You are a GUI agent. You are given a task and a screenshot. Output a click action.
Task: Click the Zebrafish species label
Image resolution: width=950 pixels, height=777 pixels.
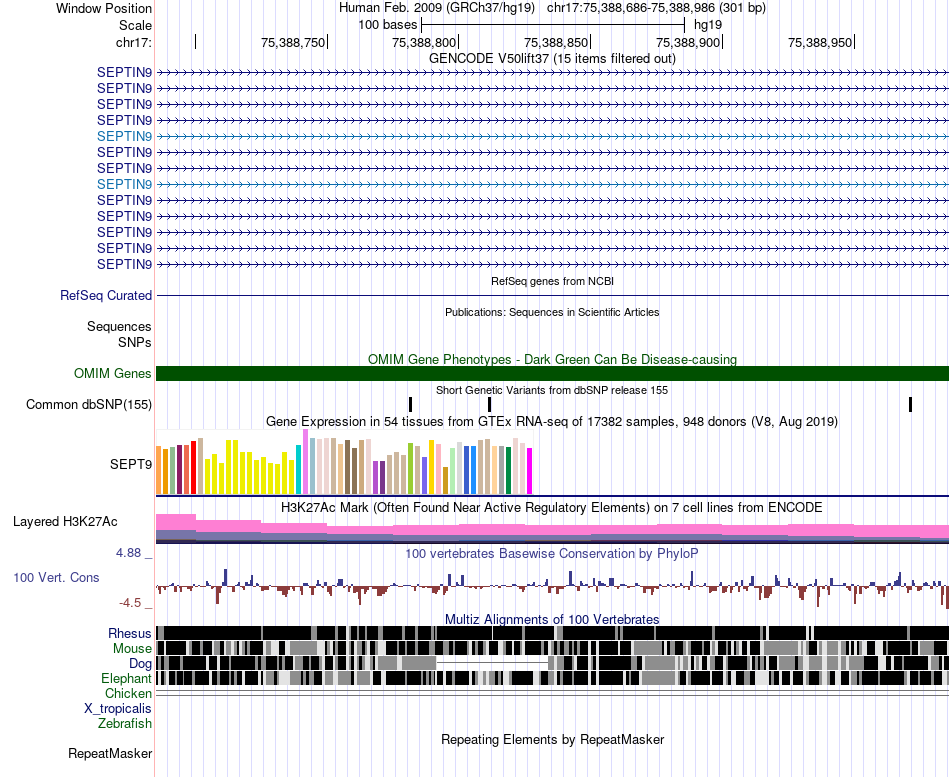point(125,724)
